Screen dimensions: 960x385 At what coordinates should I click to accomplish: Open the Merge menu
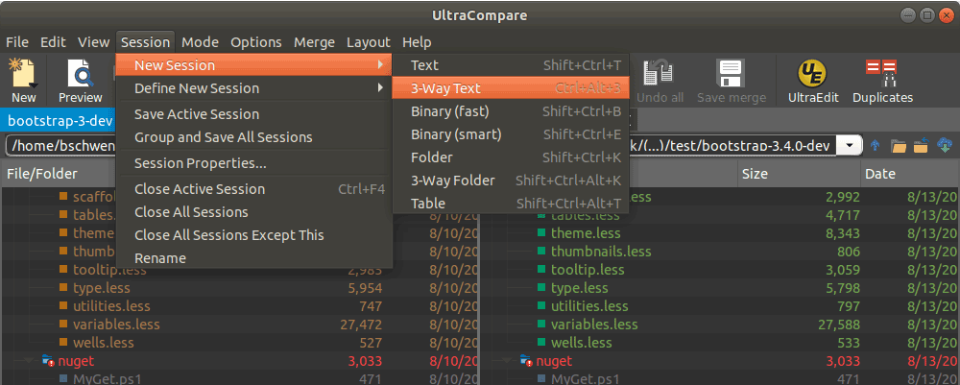(x=314, y=42)
